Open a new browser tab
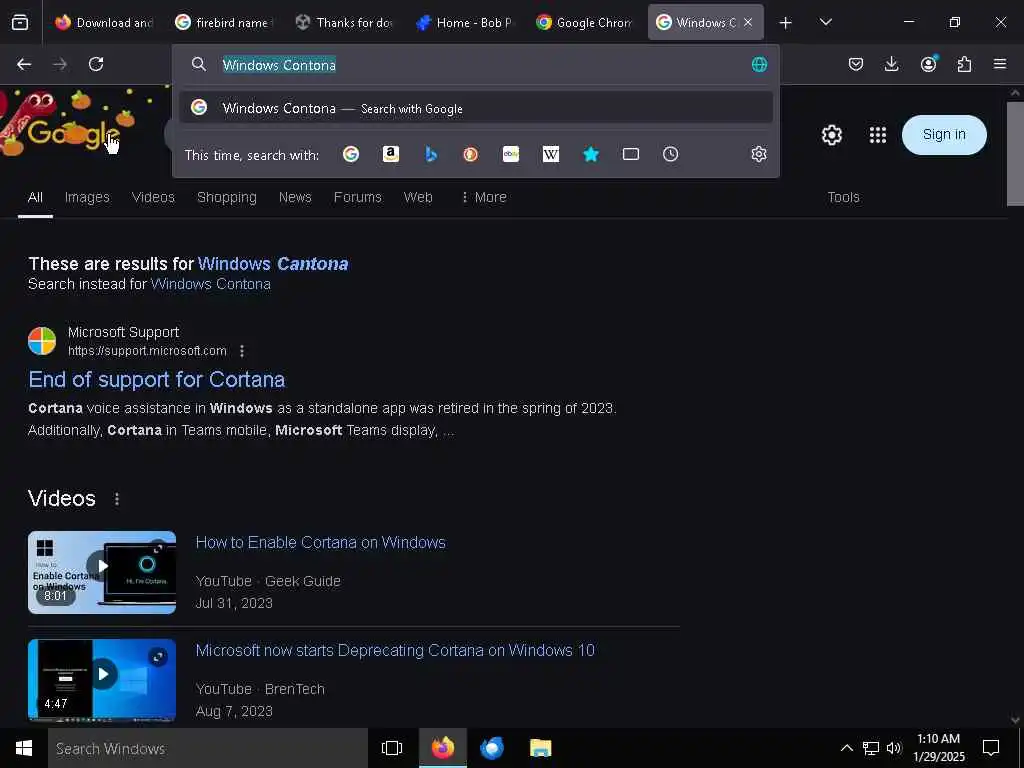This screenshot has width=1024, height=768. pyautogui.click(x=786, y=23)
